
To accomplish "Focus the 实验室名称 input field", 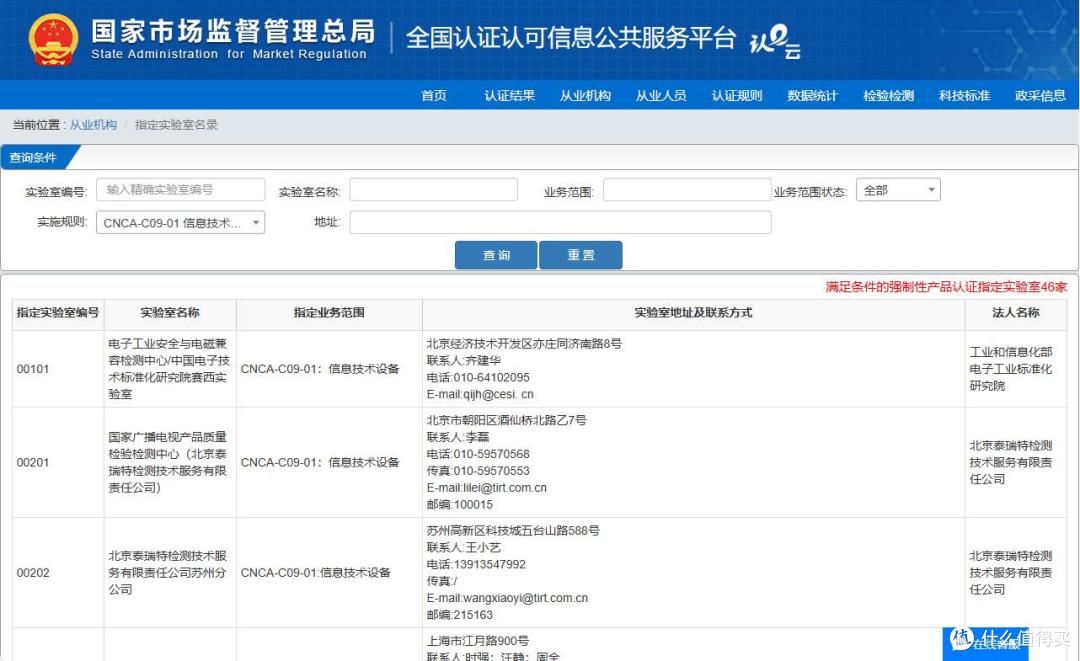I will click(433, 189).
